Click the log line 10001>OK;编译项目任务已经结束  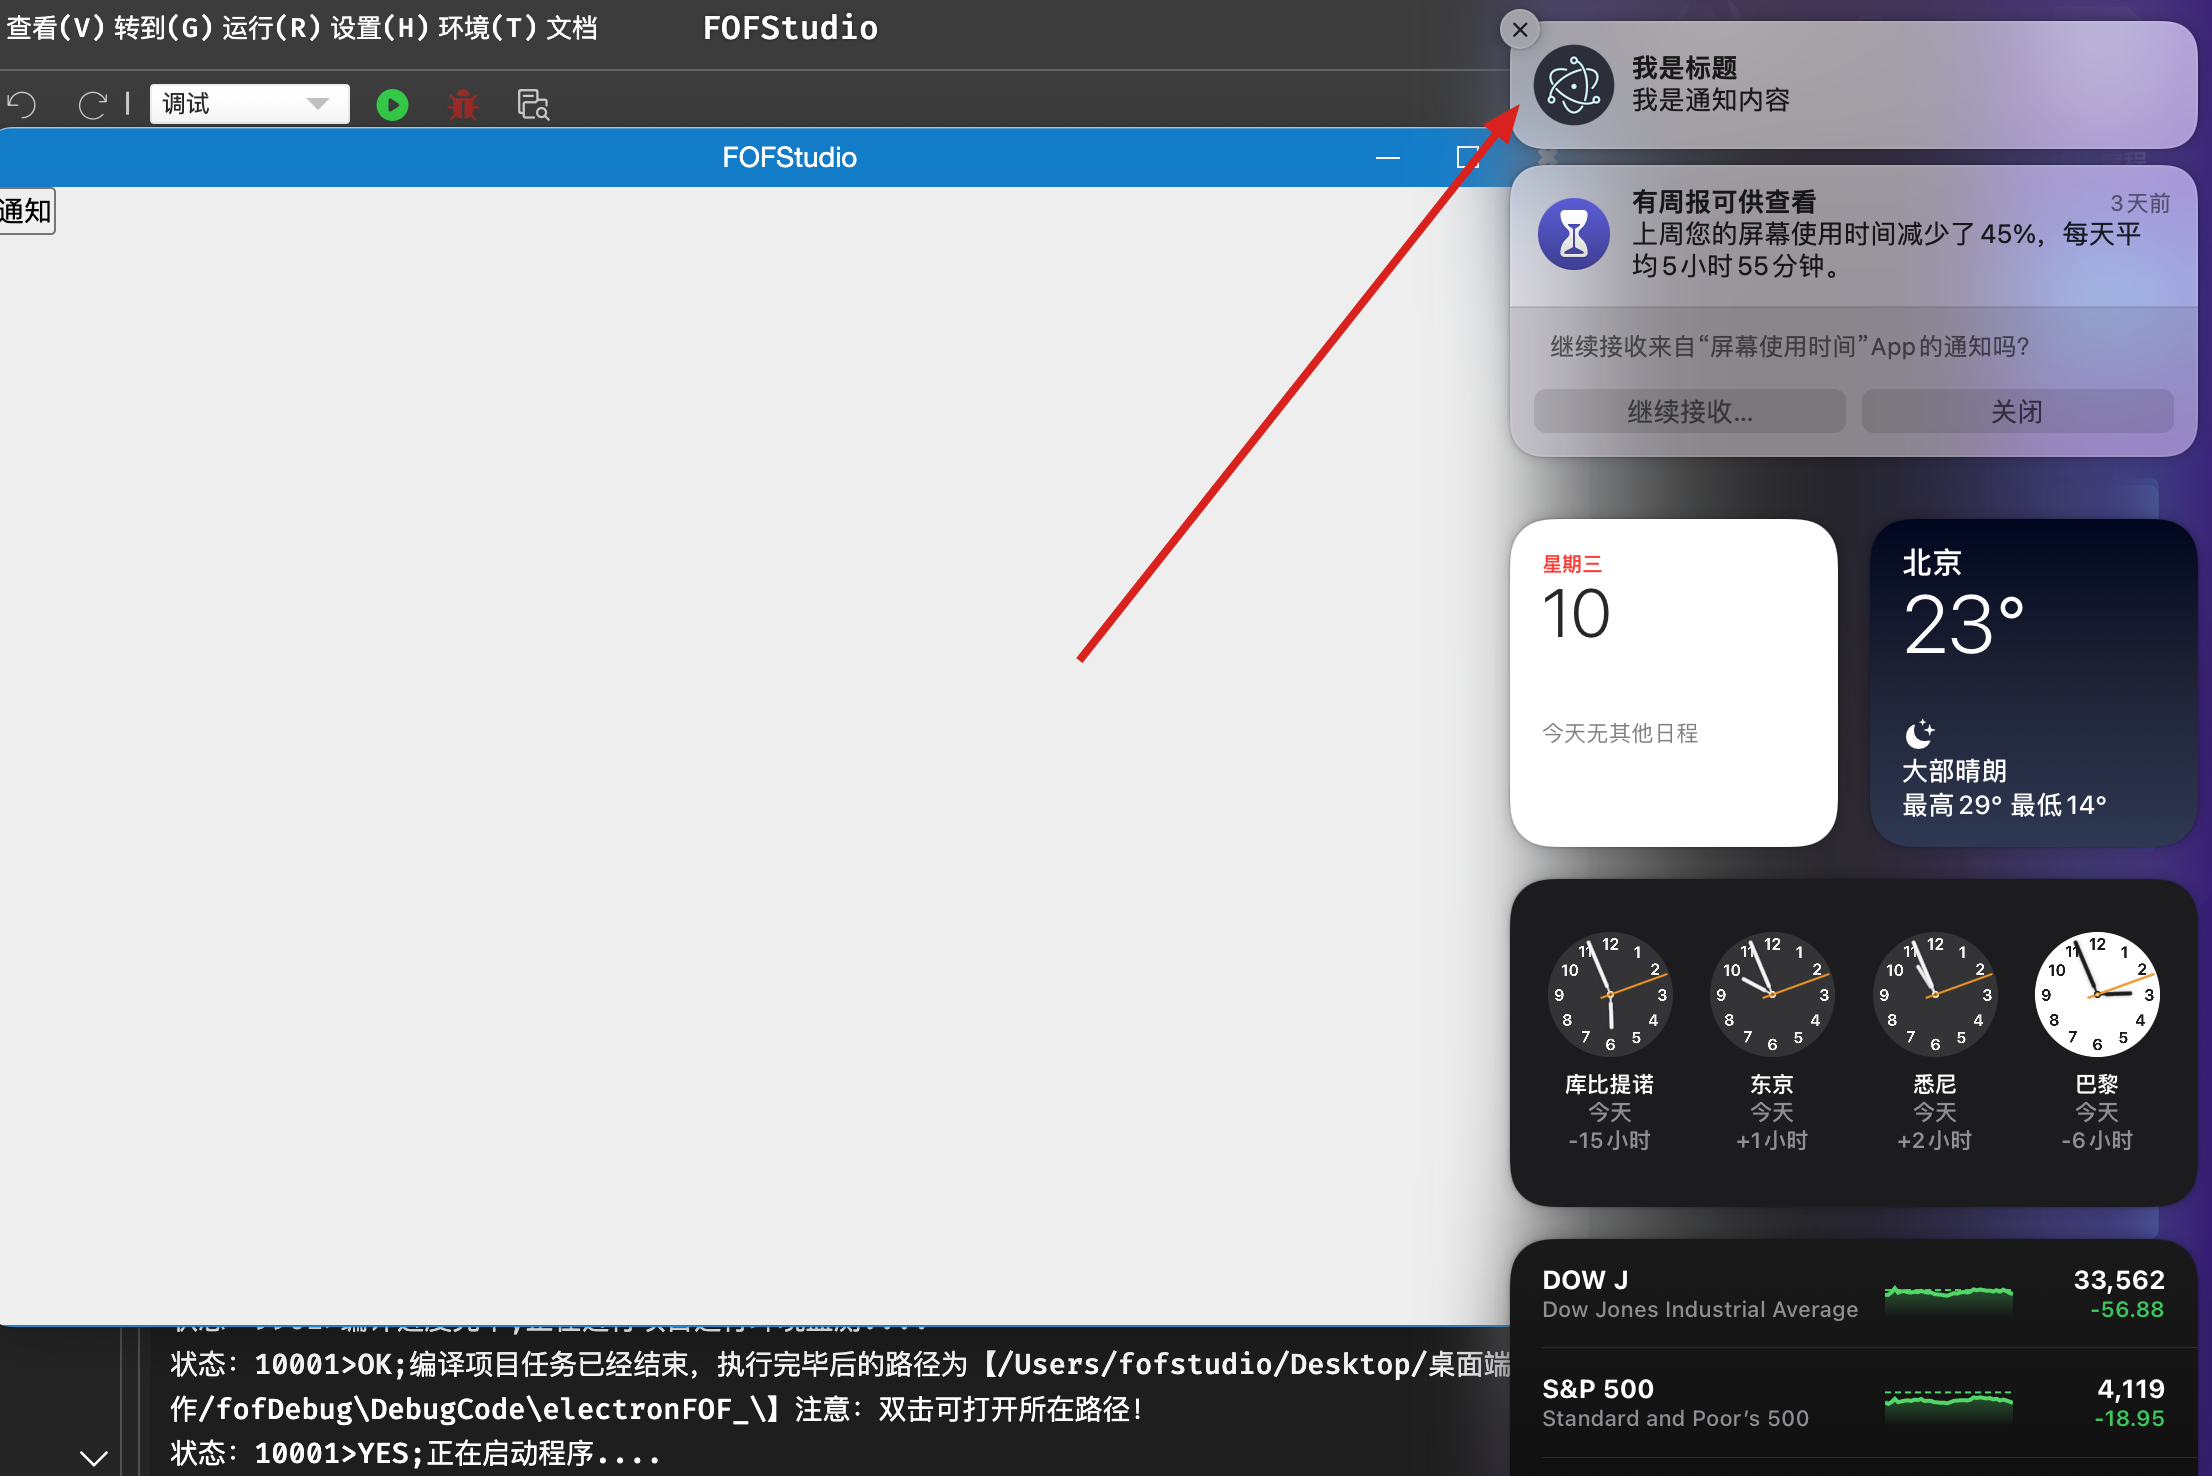(840, 1387)
